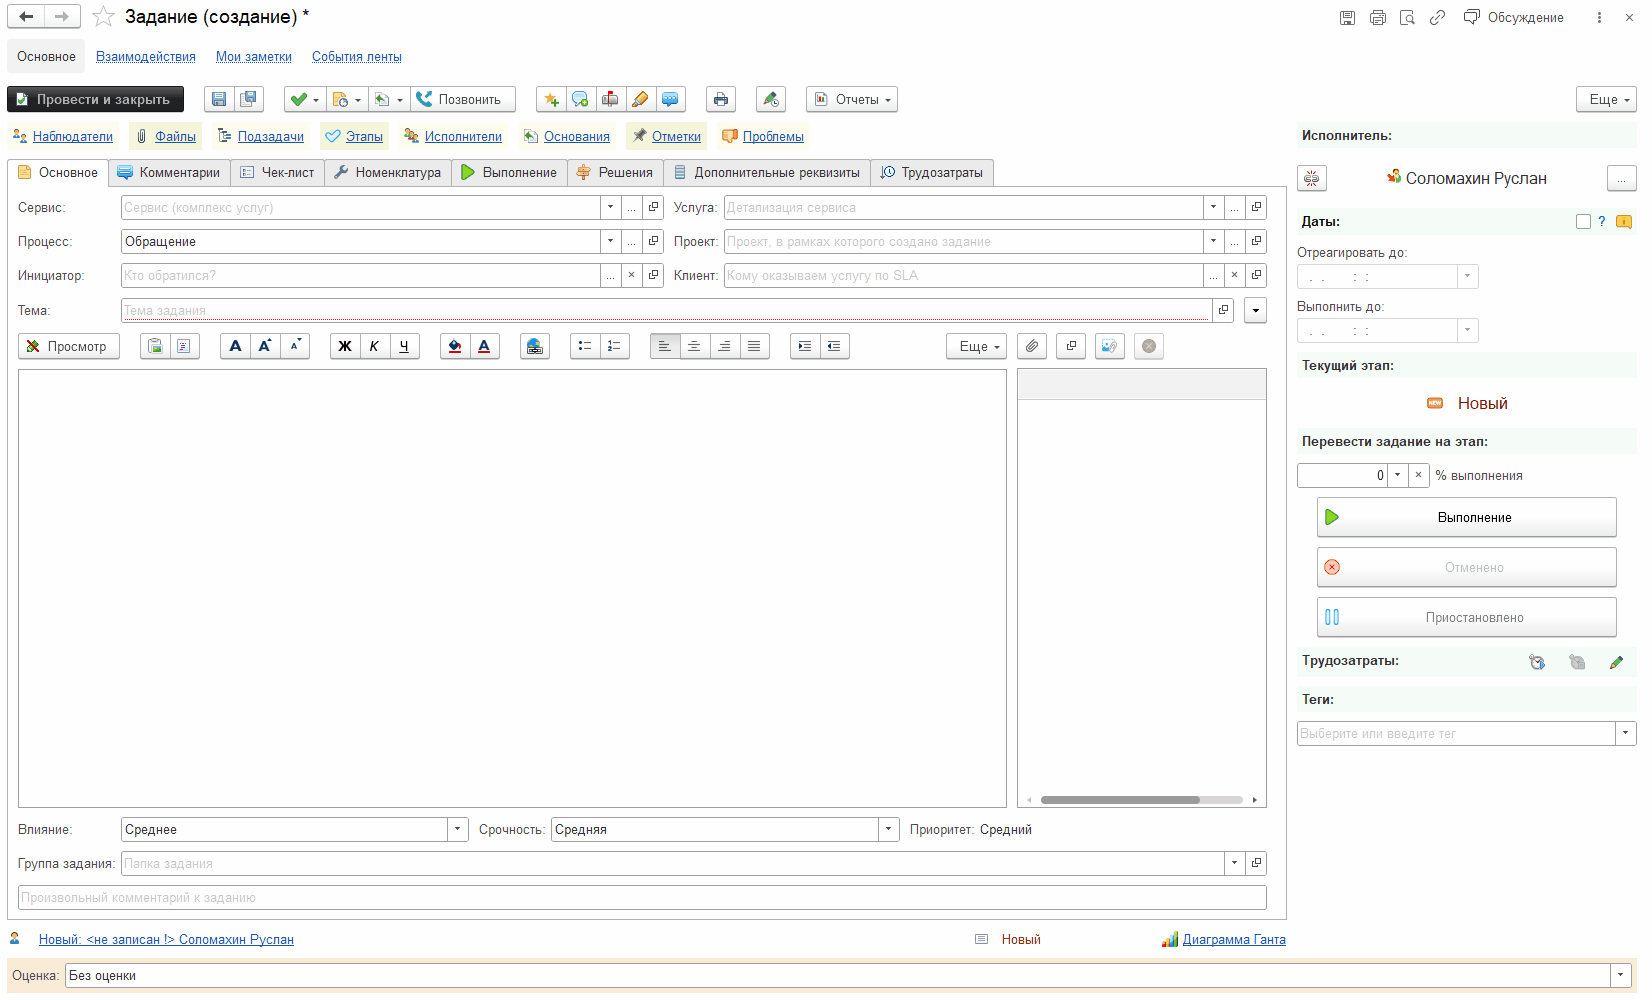Center-align text in the editor
The image size is (1652, 1000).
(694, 346)
